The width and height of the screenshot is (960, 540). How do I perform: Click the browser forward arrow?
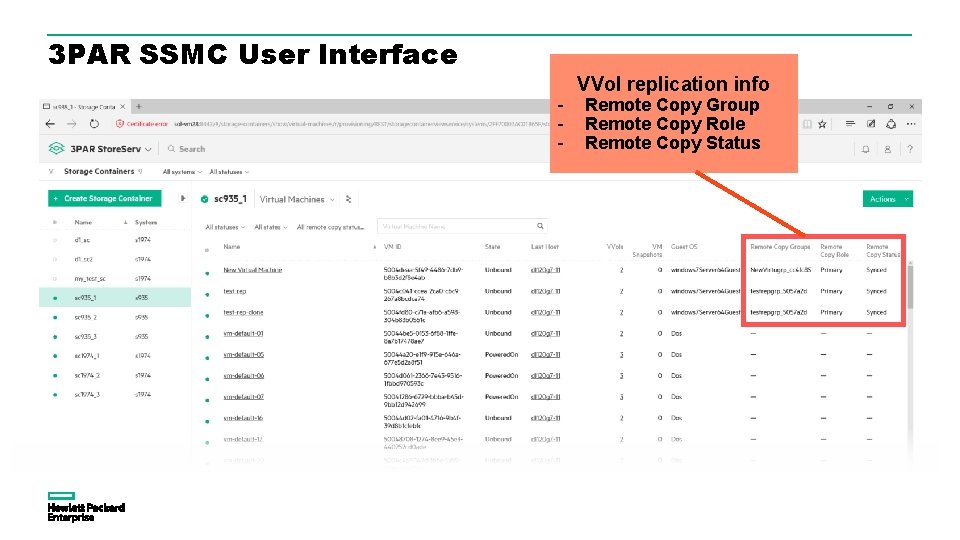tap(72, 124)
